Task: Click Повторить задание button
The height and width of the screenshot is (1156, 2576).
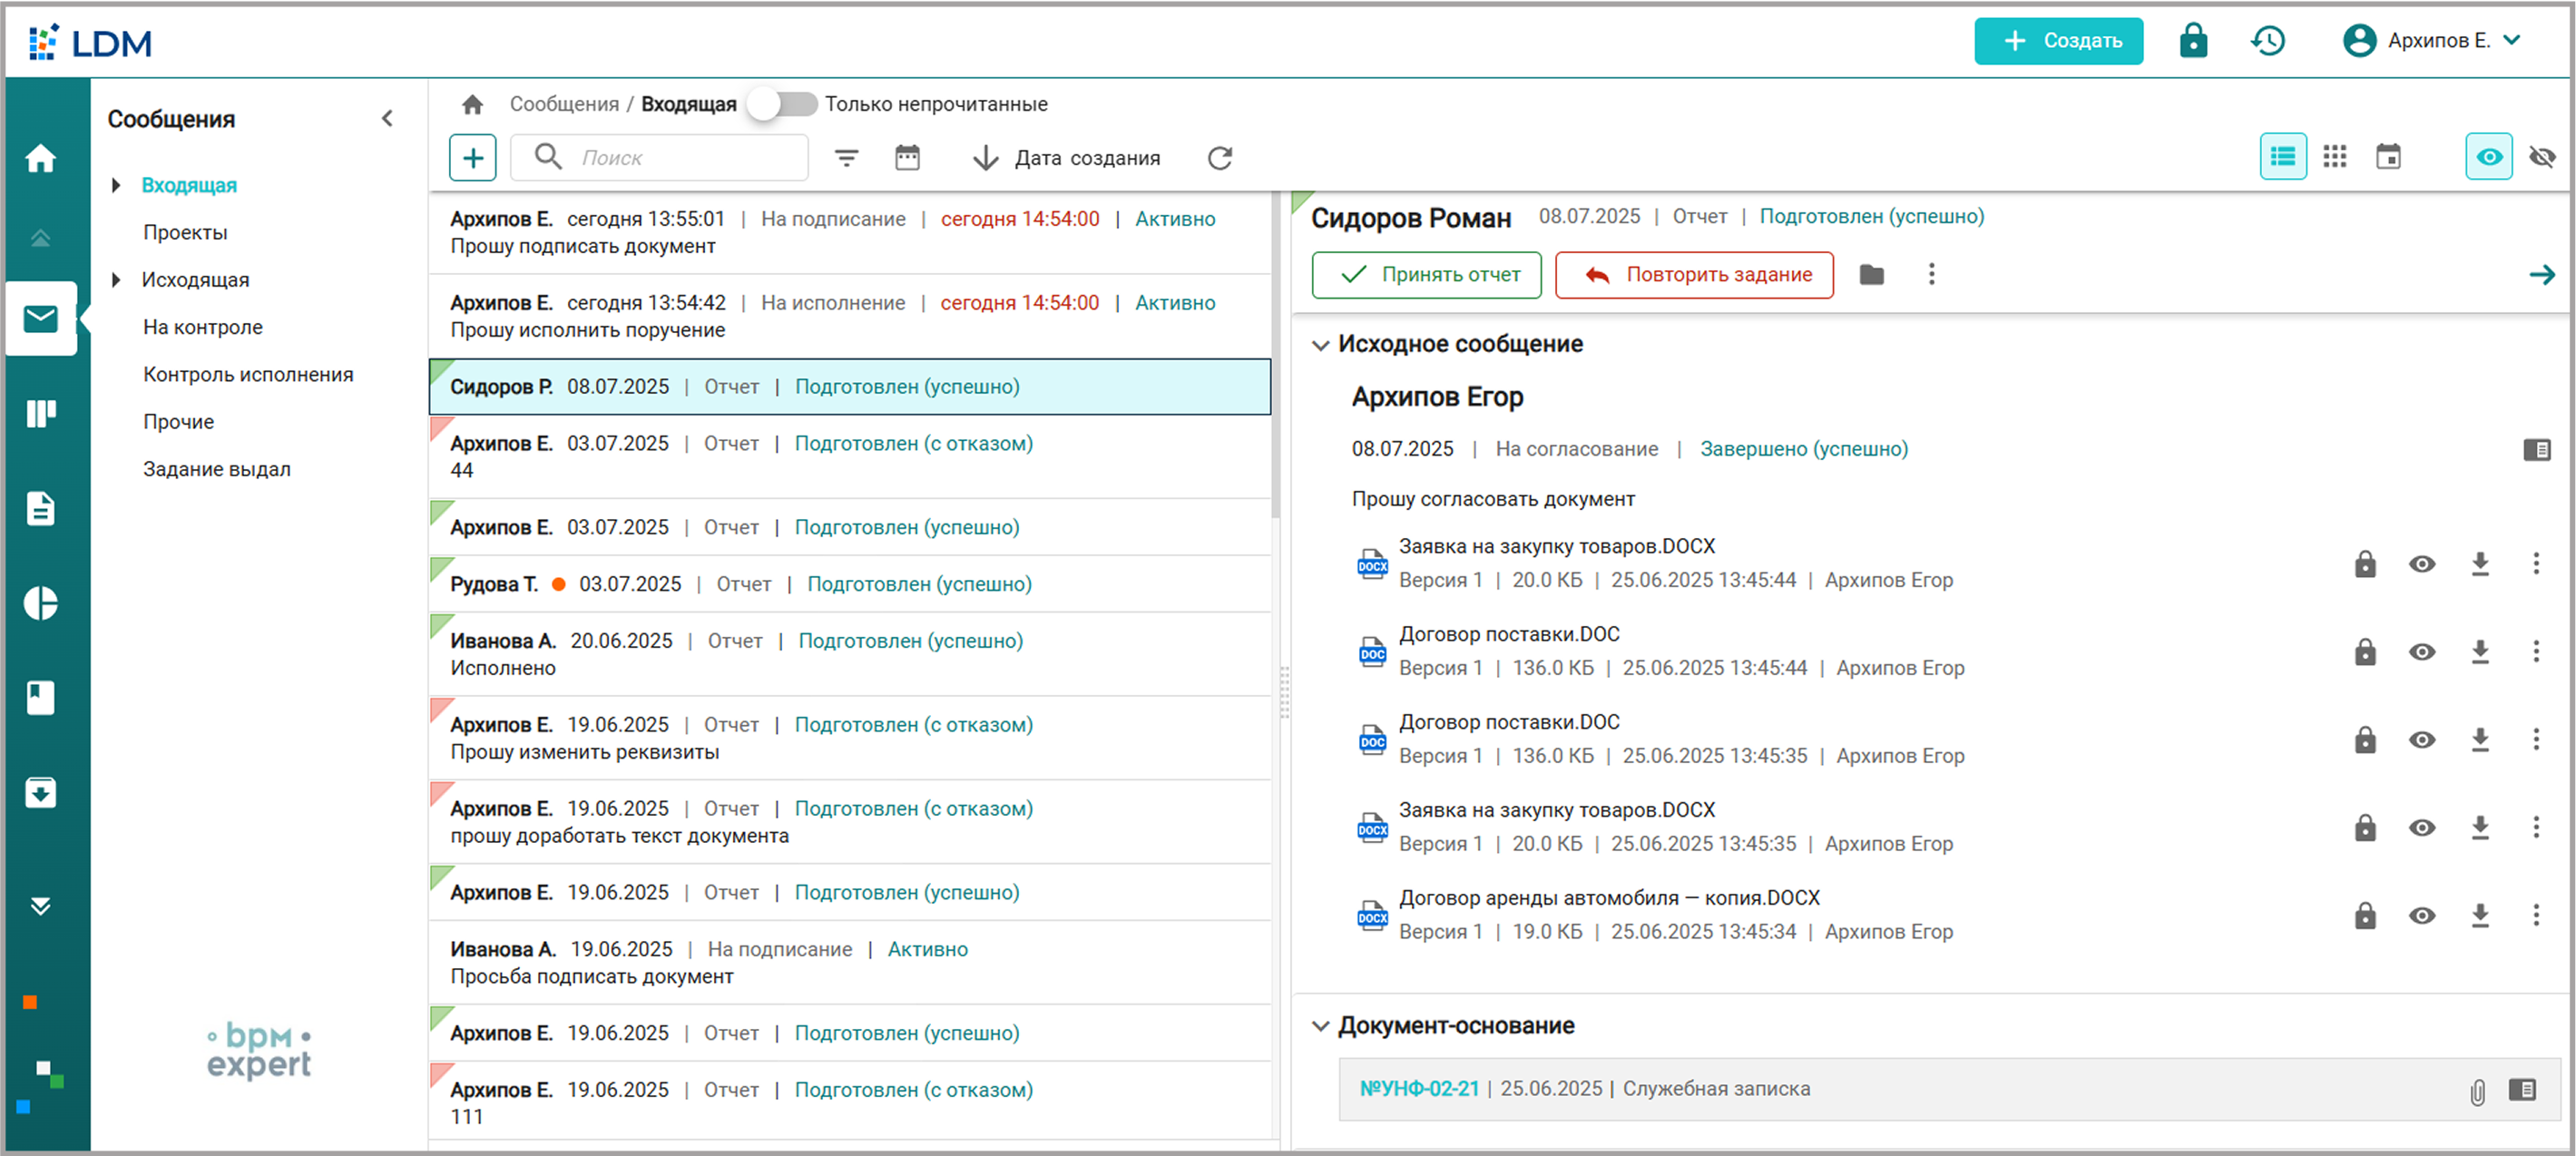Action: (x=1695, y=274)
